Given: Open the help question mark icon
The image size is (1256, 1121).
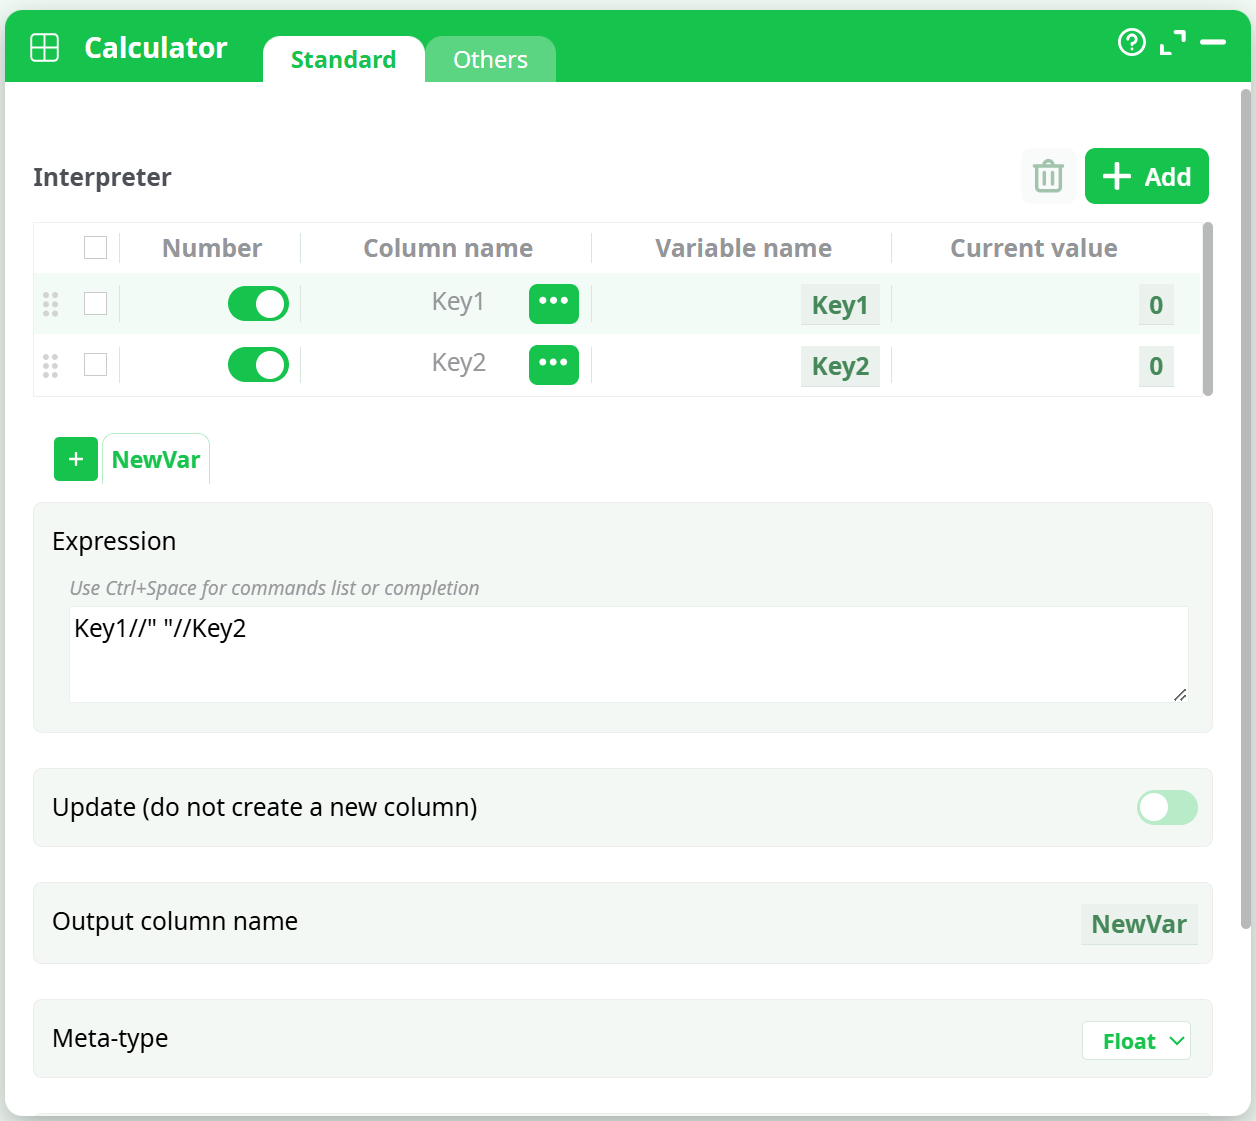Looking at the screenshot, I should point(1131,42).
